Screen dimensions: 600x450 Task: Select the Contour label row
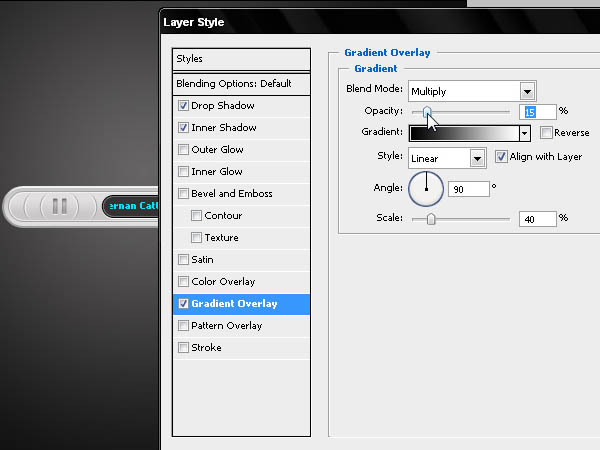pyautogui.click(x=241, y=215)
